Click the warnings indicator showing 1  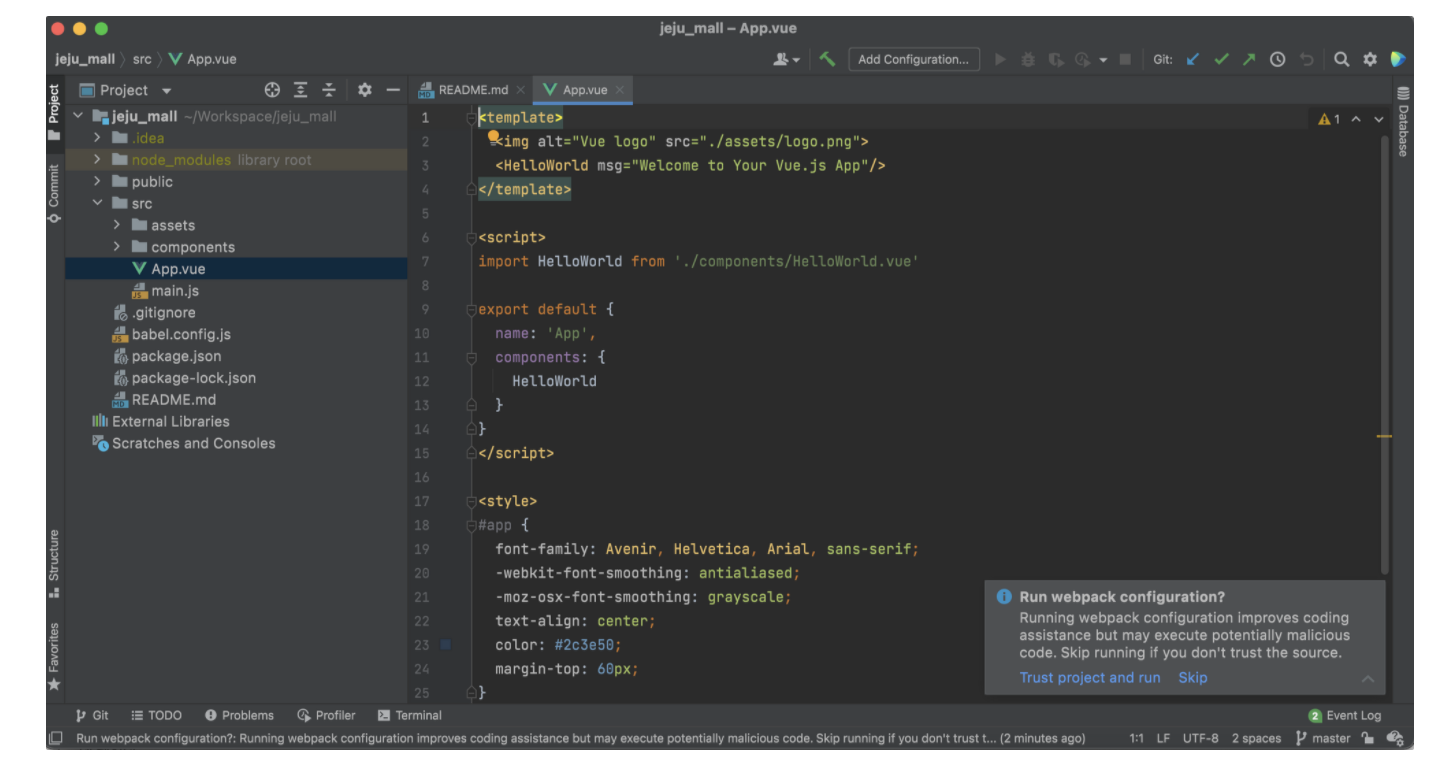[1329, 119]
